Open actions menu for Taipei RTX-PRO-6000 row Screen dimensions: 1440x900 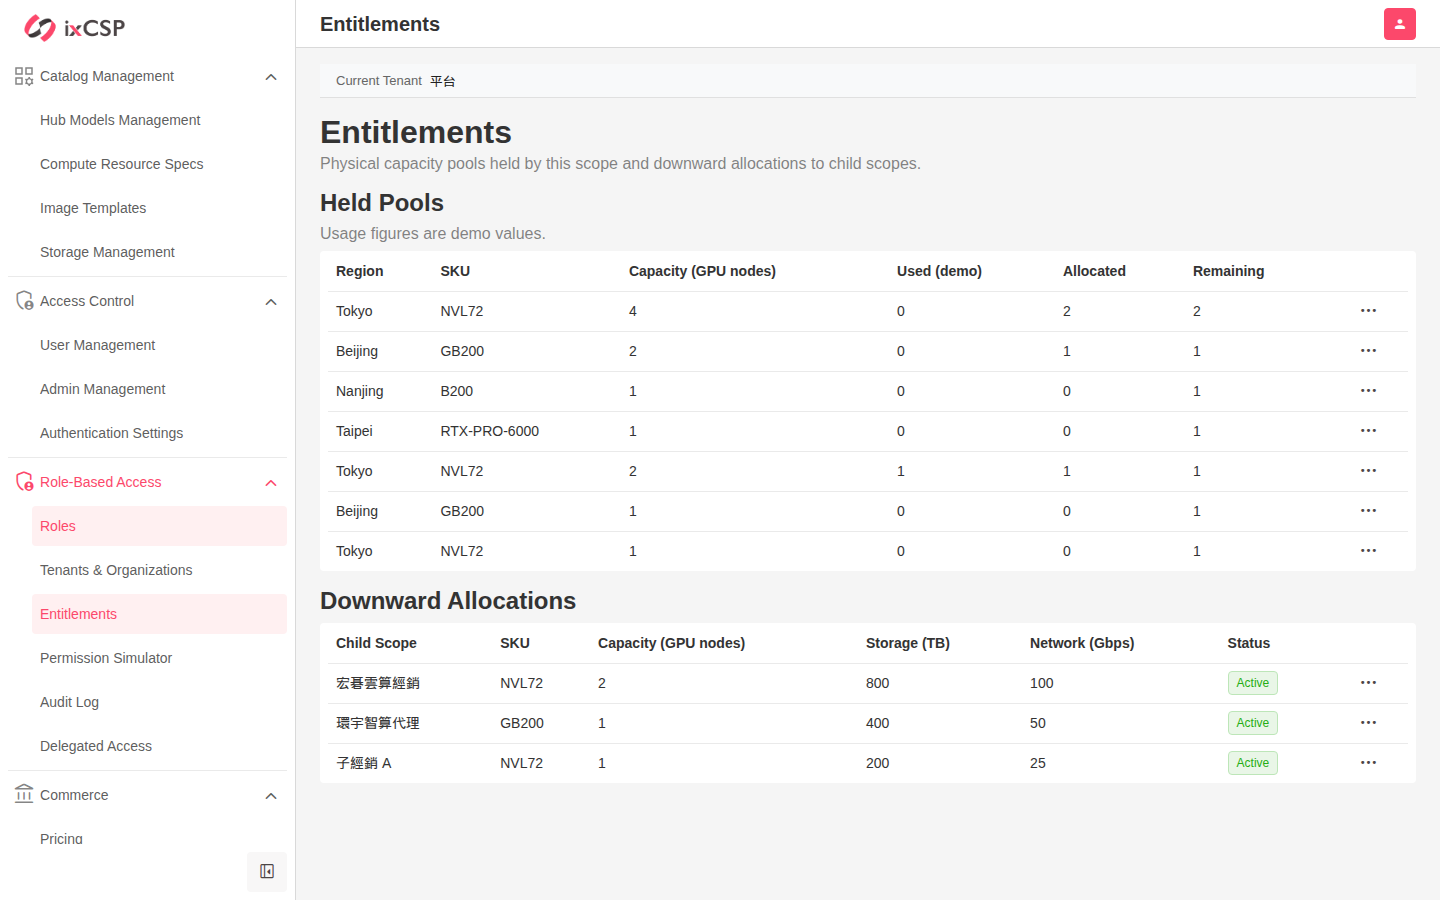pyautogui.click(x=1368, y=431)
